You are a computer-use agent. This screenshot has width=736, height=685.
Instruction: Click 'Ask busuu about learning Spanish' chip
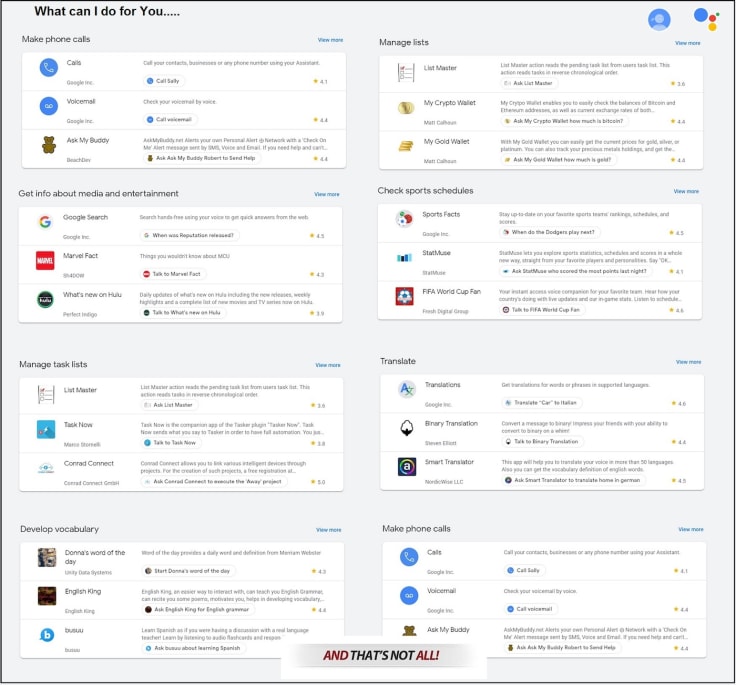click(x=194, y=648)
